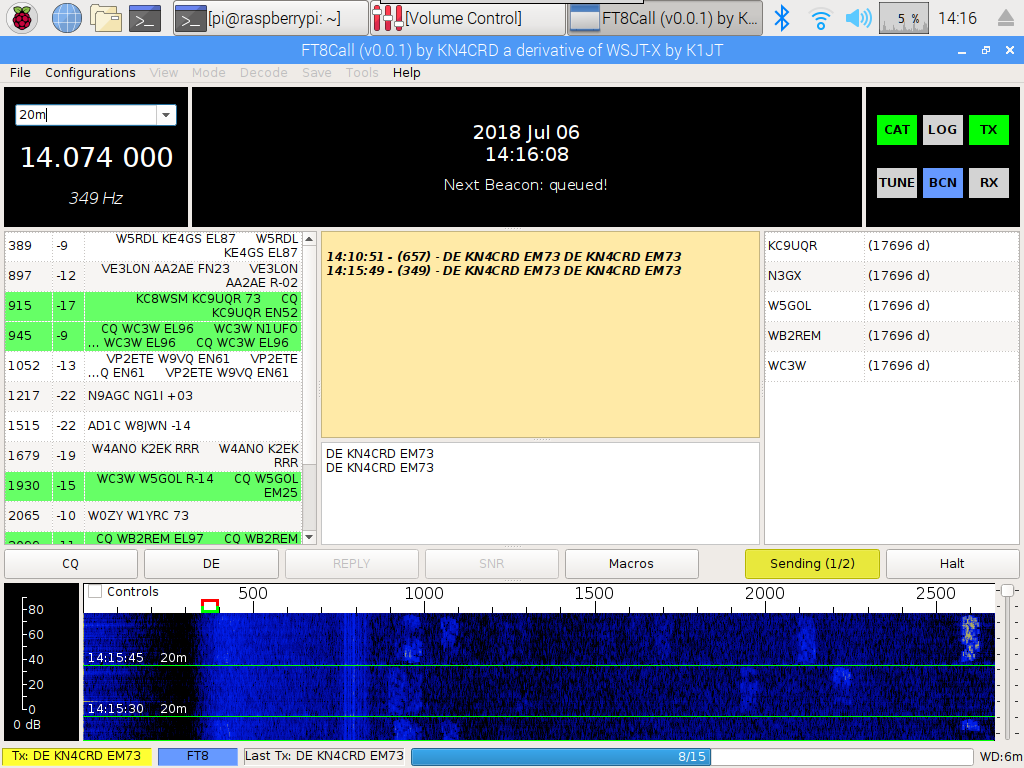Click the CQ button

[x=71, y=564]
